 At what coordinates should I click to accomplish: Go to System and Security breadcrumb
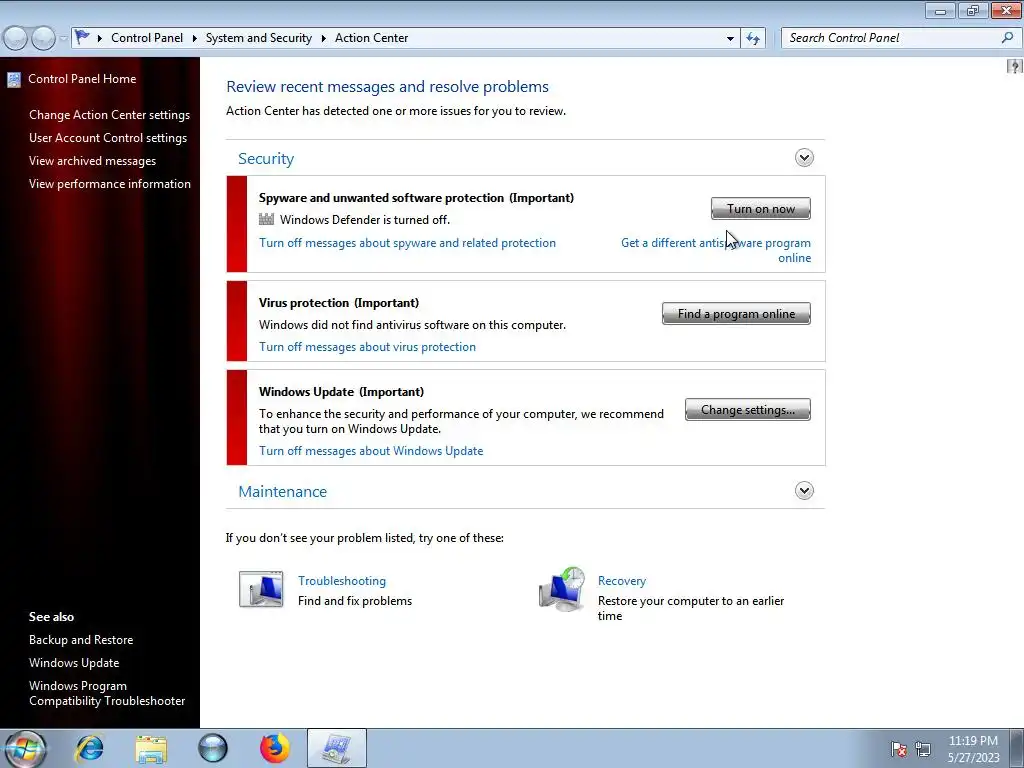point(259,38)
